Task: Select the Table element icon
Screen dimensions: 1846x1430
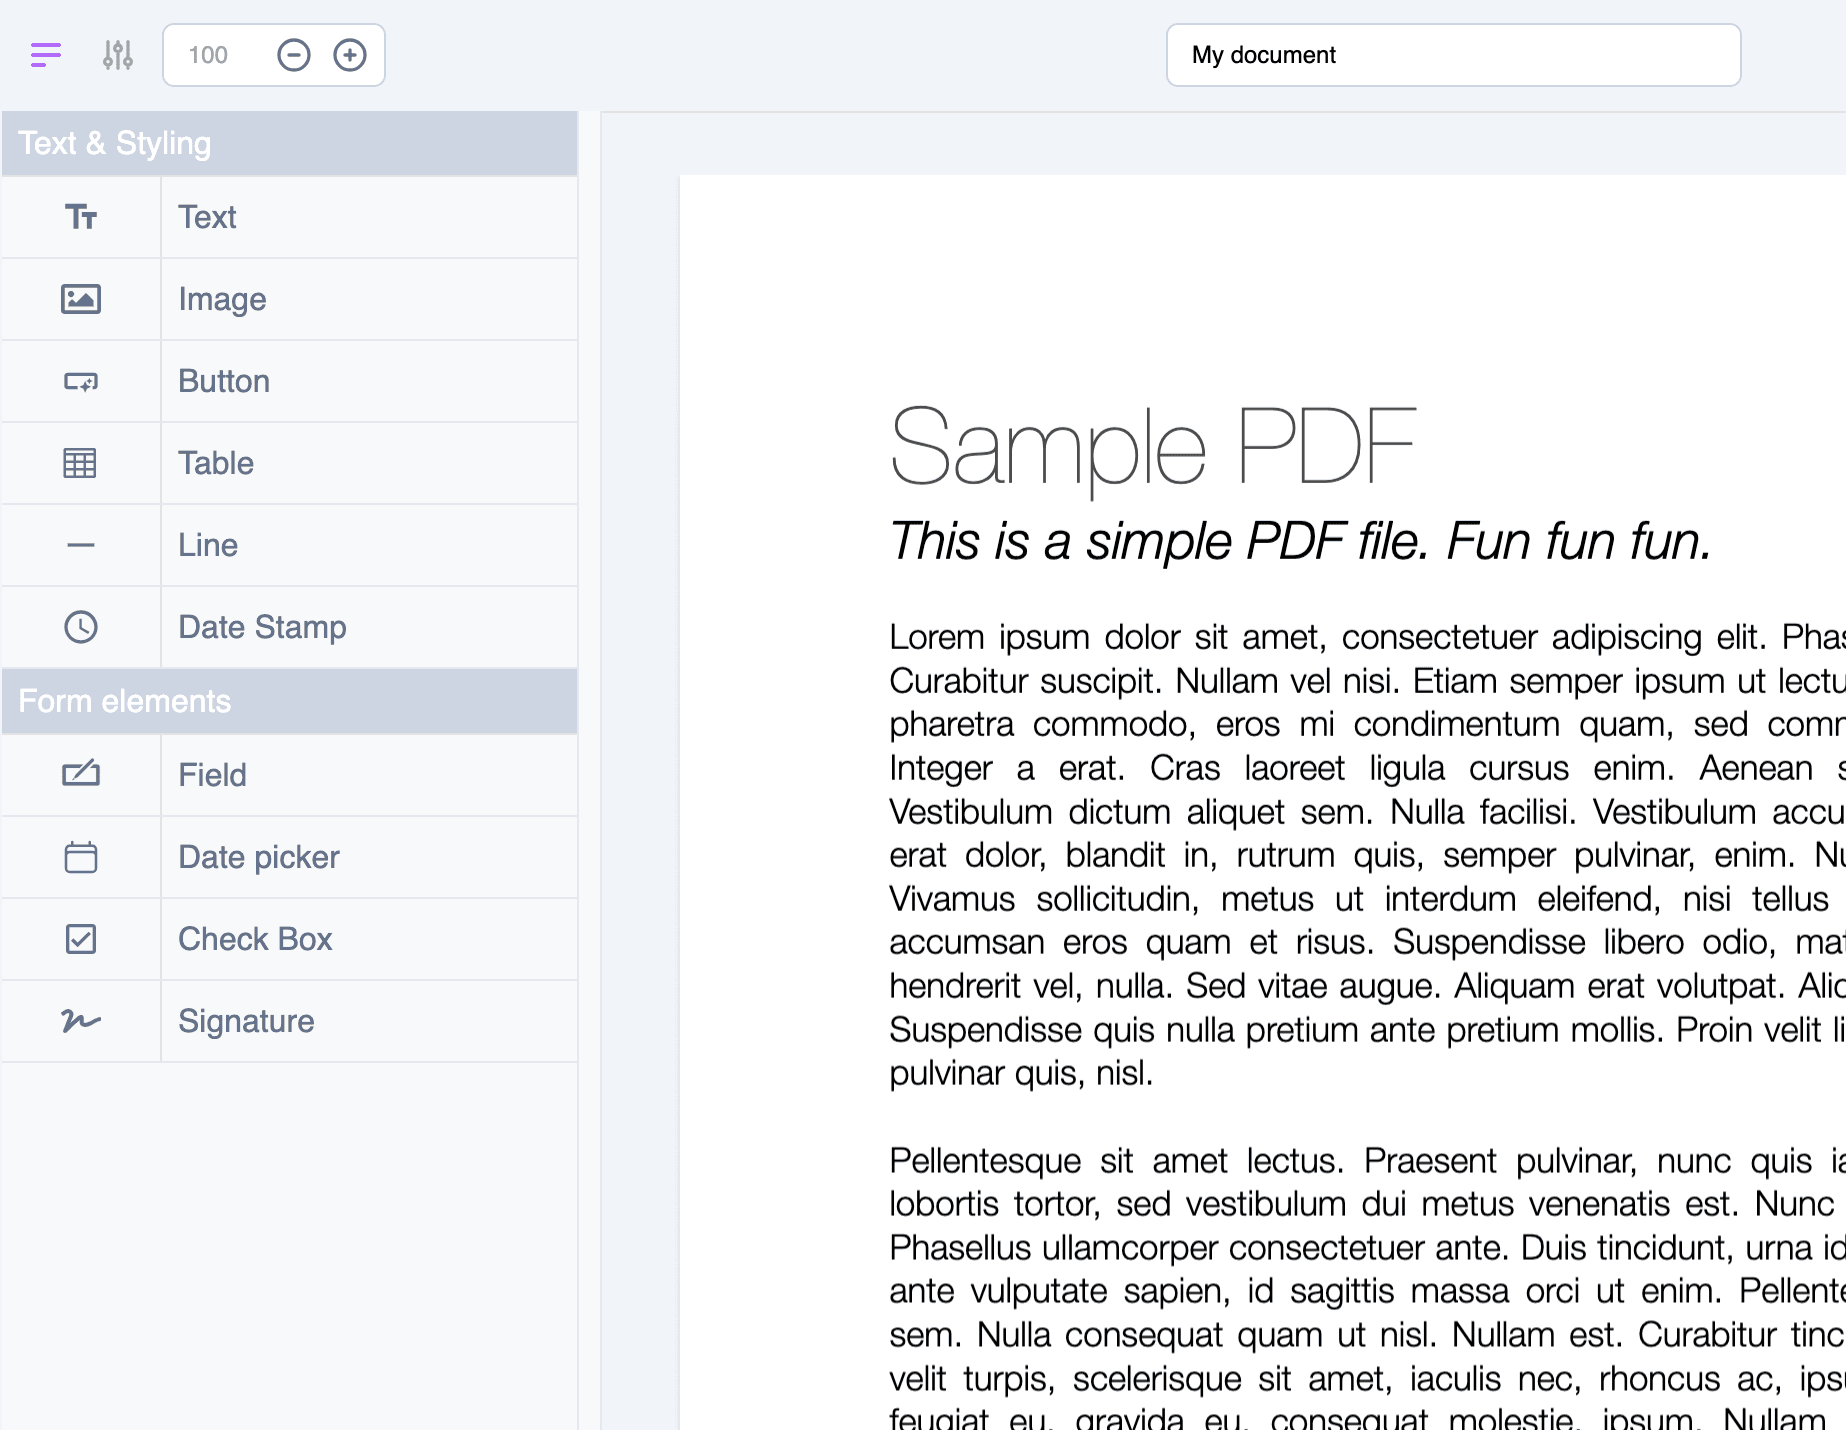Action: (81, 463)
